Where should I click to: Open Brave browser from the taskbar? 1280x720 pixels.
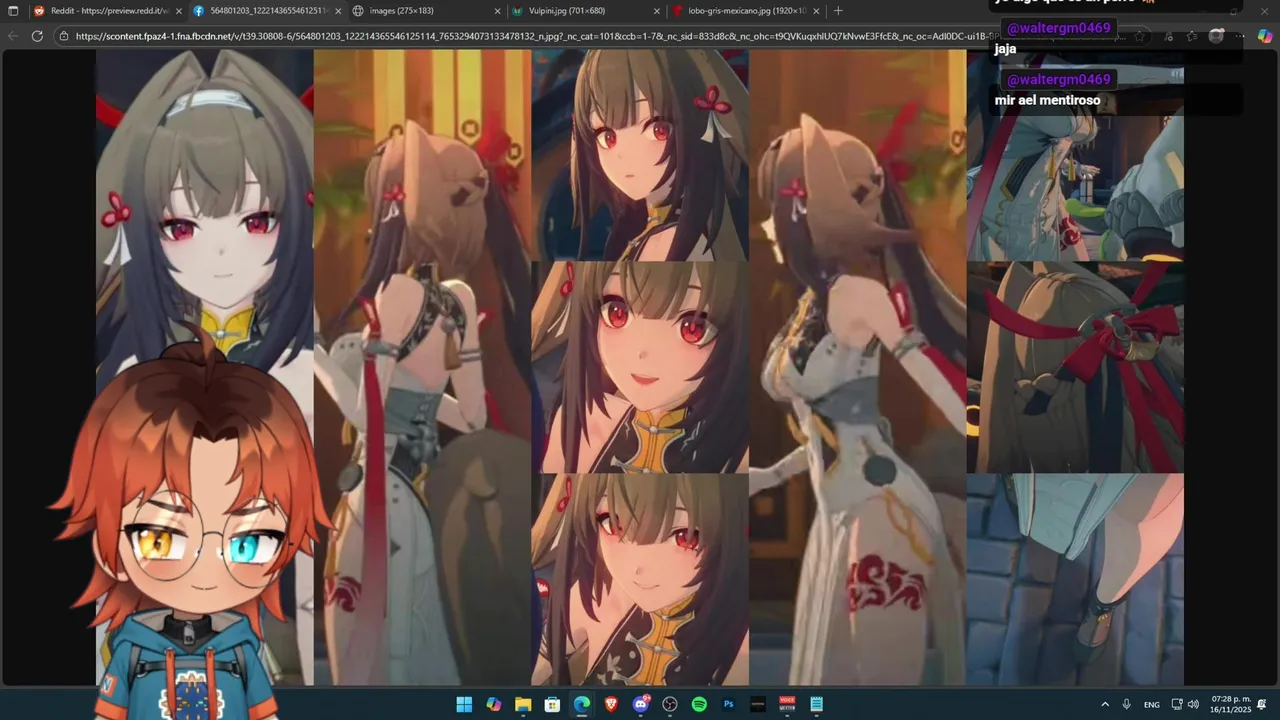pos(611,704)
